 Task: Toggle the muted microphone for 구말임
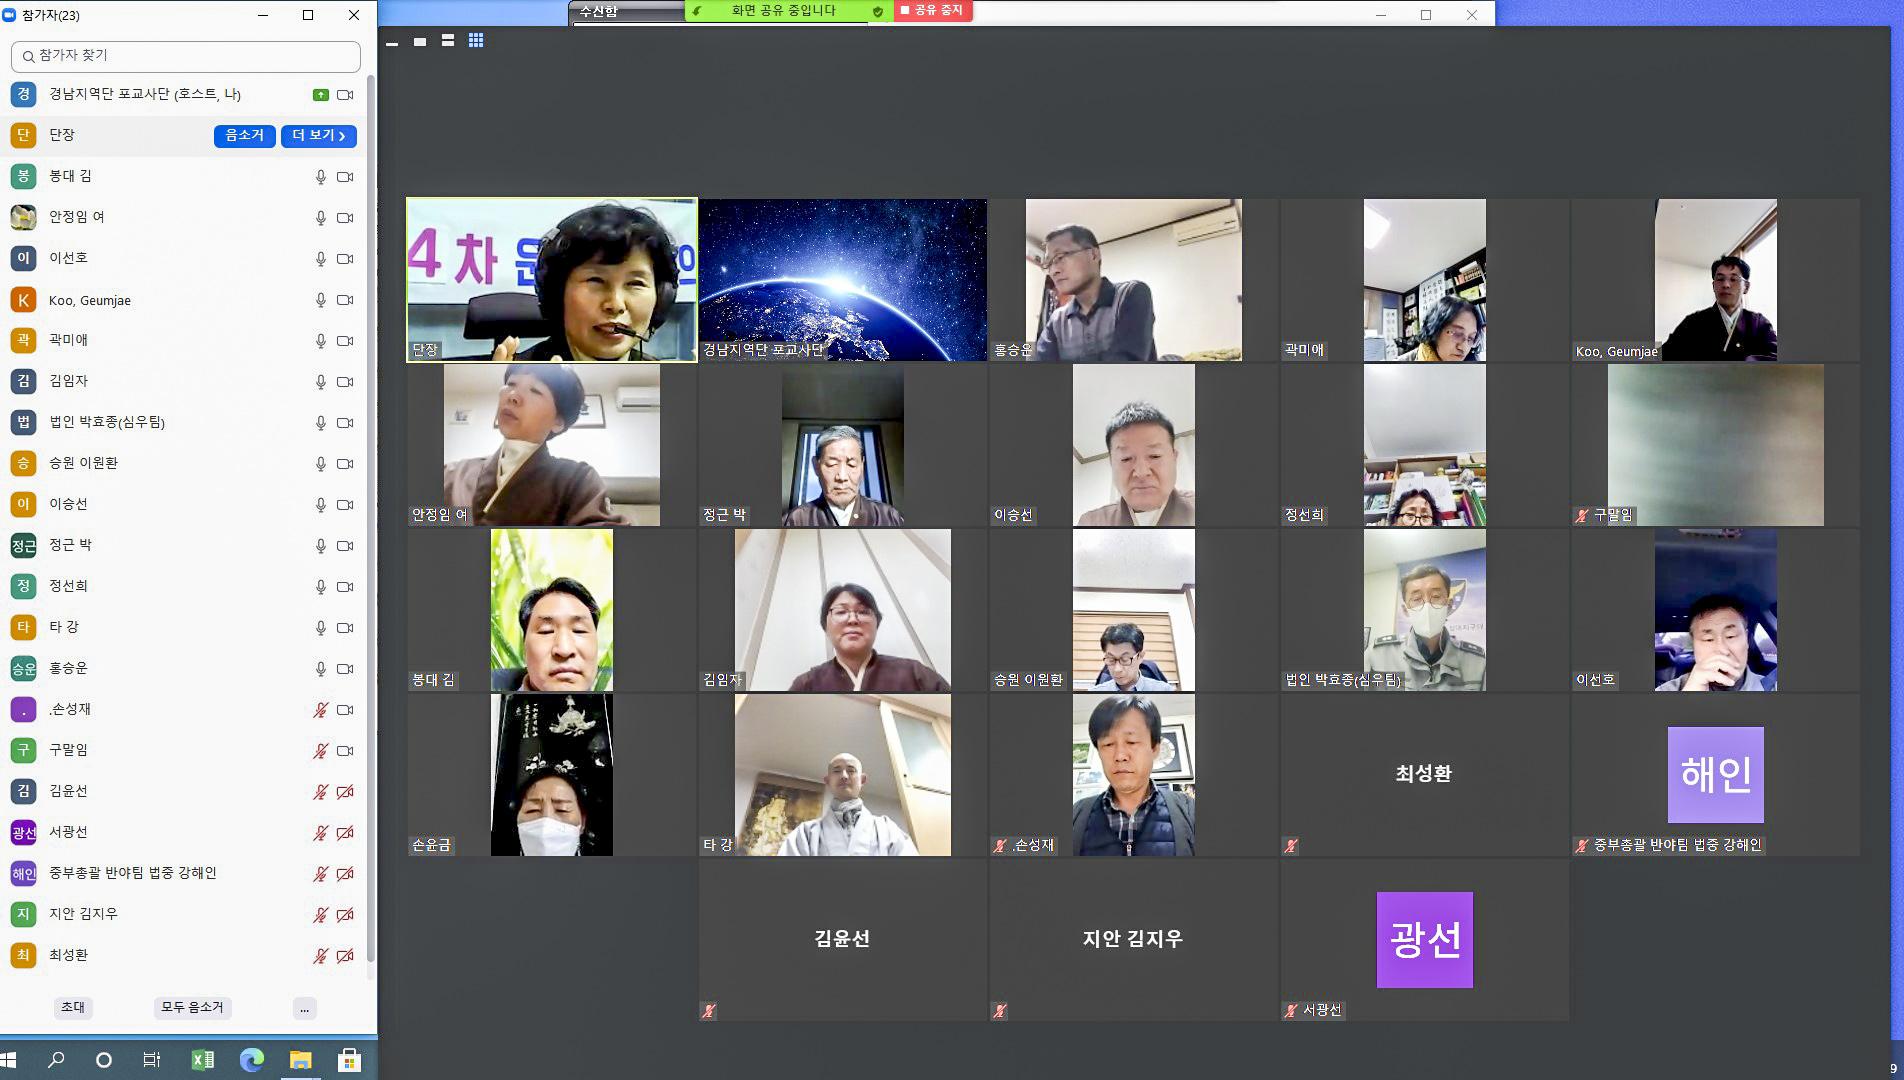320,751
